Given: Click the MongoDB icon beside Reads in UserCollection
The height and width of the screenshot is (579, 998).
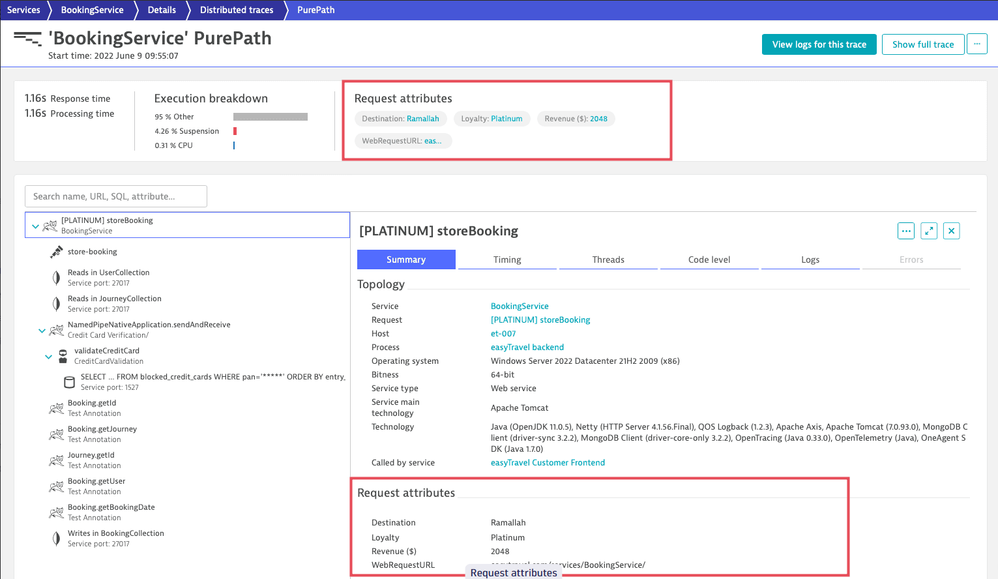Looking at the screenshot, I should click(x=57, y=277).
